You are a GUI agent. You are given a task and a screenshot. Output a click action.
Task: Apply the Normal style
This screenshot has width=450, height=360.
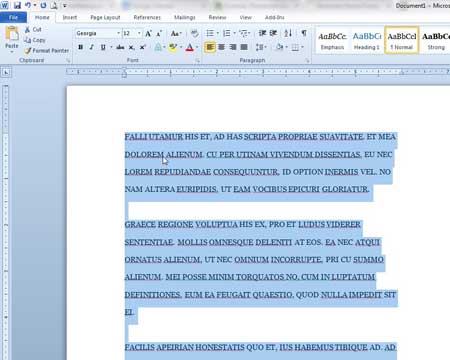click(x=402, y=40)
